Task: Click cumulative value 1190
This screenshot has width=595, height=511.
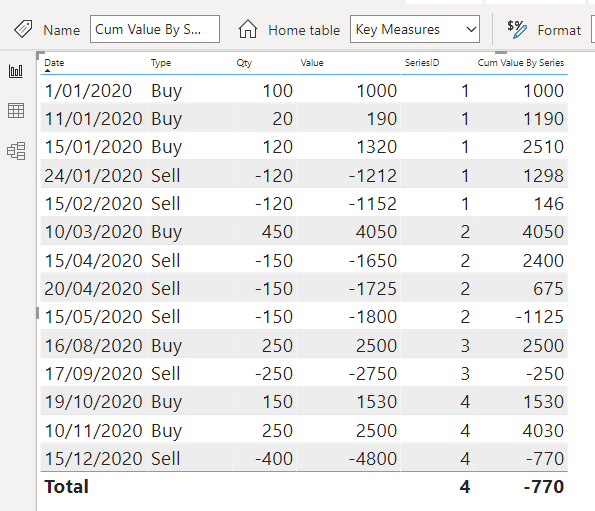Action: coord(544,119)
